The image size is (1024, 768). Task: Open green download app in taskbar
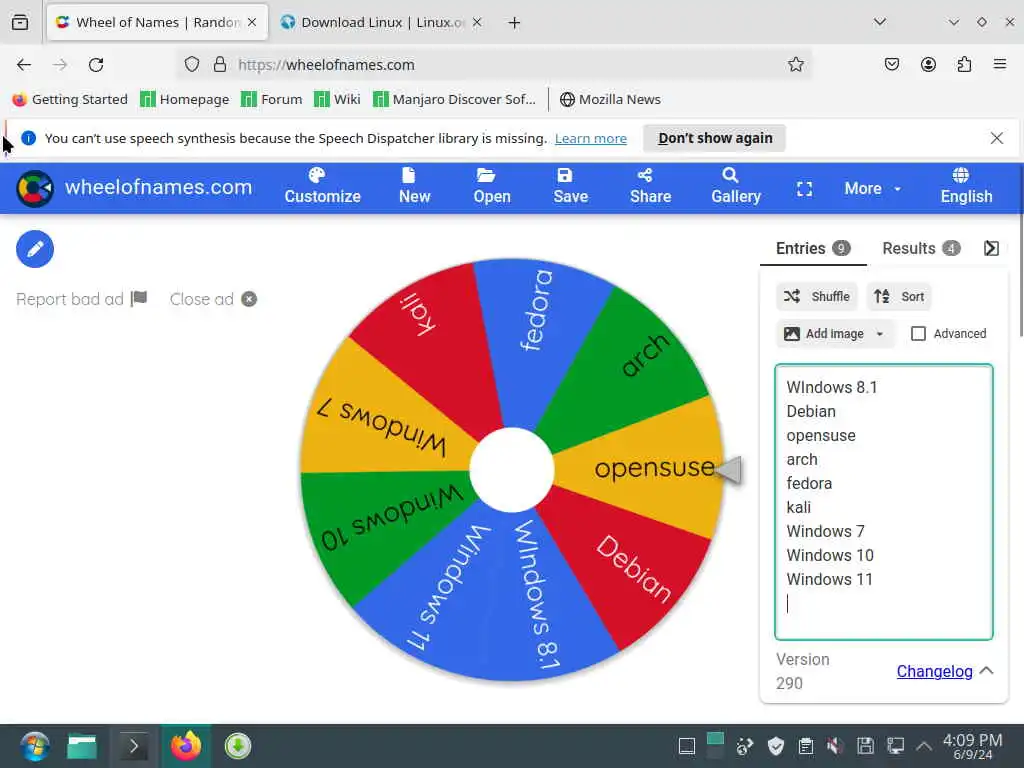(x=238, y=746)
